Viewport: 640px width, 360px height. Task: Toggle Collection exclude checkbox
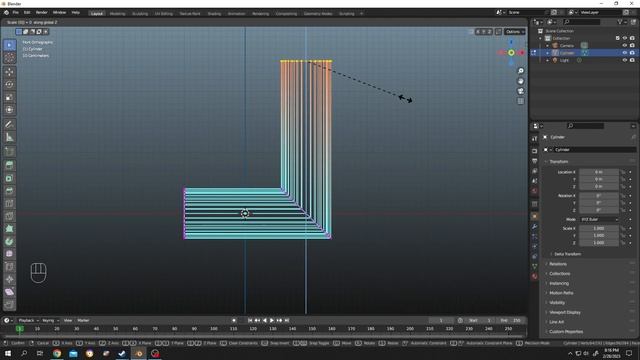pos(617,38)
